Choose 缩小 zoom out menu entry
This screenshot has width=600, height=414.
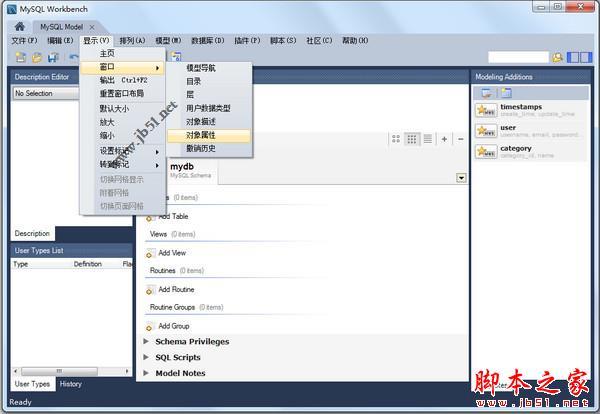point(122,136)
